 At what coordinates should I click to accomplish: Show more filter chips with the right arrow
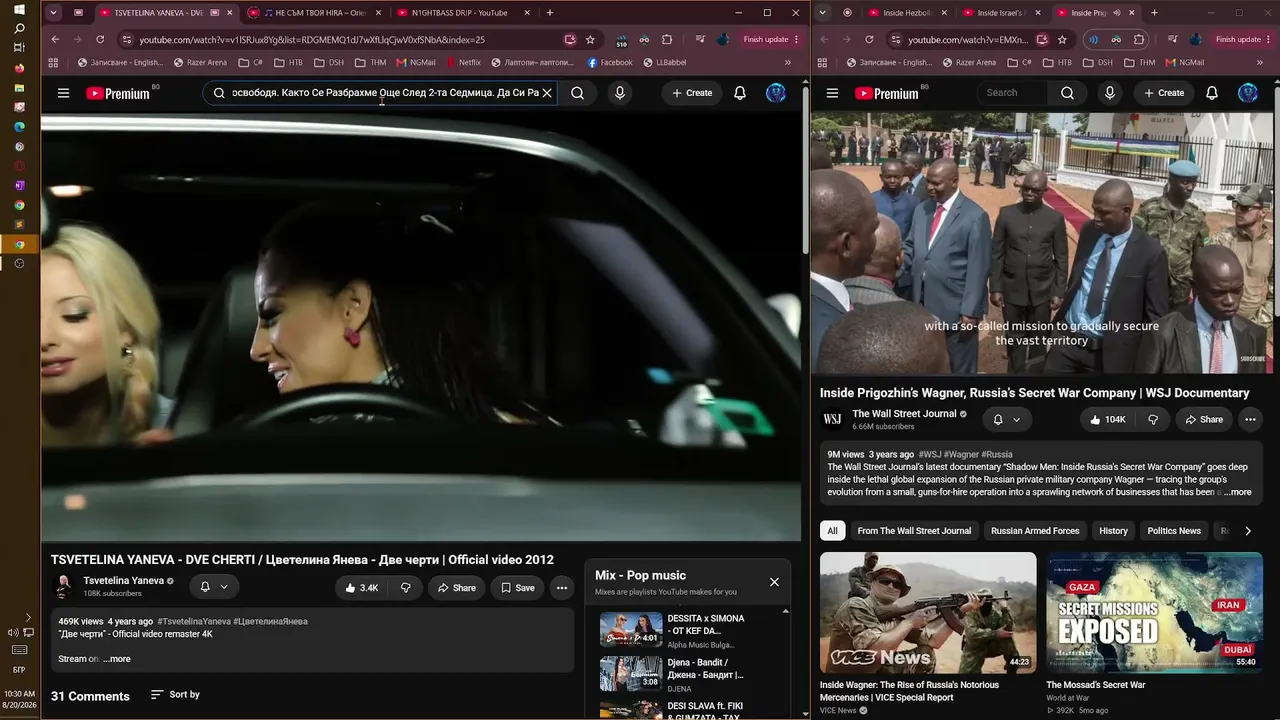[x=1248, y=531]
